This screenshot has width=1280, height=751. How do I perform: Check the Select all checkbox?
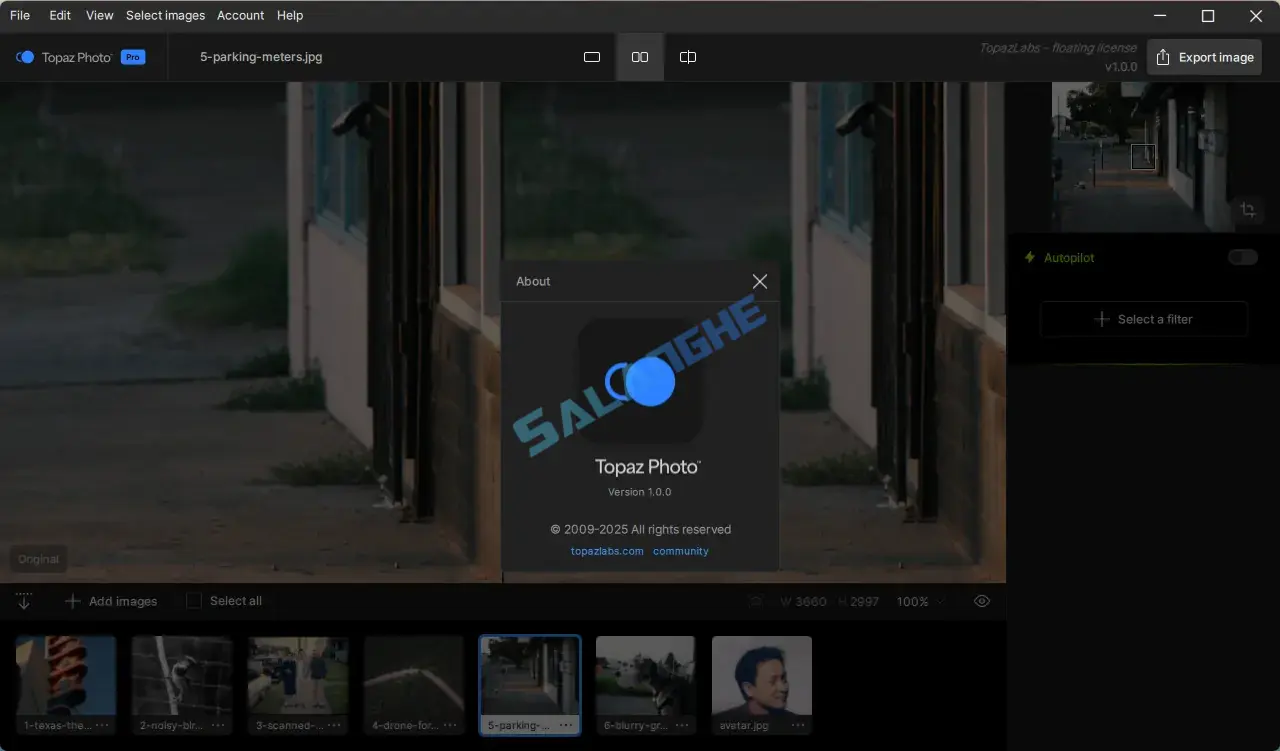click(x=192, y=600)
